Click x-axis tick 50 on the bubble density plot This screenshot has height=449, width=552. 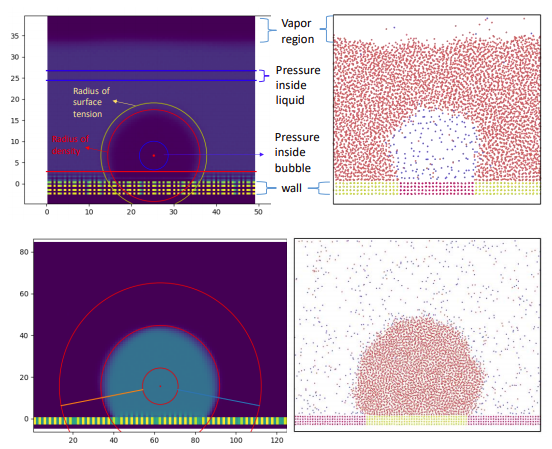258,212
